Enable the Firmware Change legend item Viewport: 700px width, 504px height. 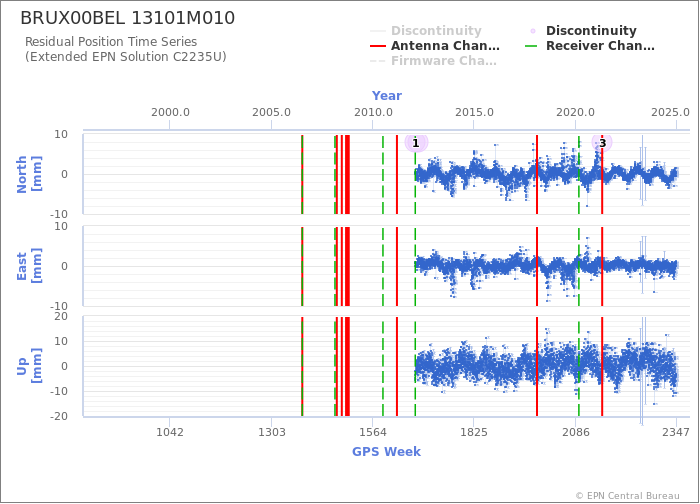tap(433, 61)
